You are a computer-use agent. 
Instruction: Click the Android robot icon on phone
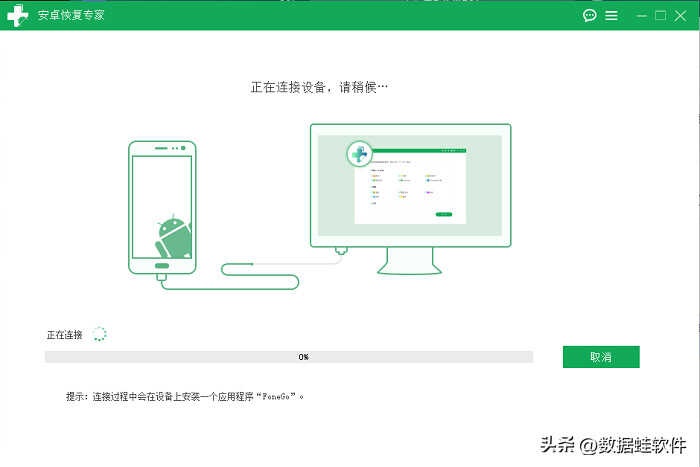coord(173,236)
